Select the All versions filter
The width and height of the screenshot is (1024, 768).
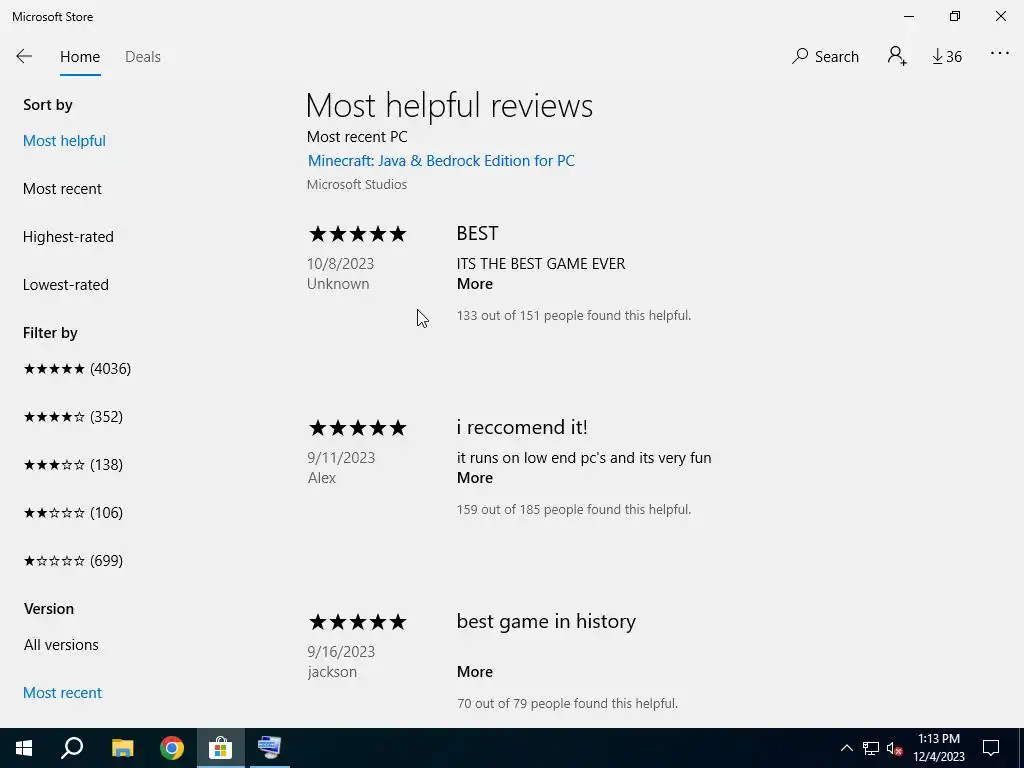pos(61,645)
